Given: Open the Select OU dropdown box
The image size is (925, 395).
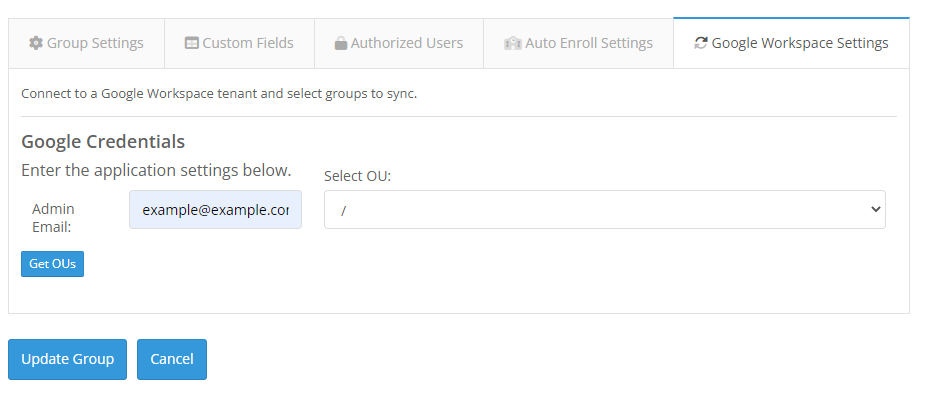Looking at the screenshot, I should 605,209.
